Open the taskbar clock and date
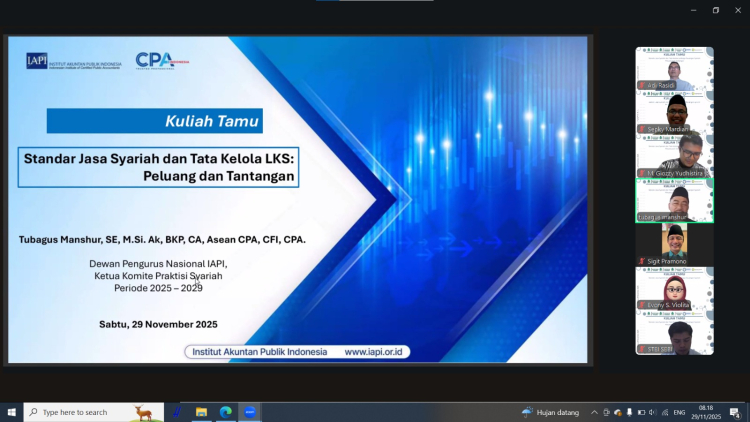Viewport: 750px width, 422px height. [706, 412]
